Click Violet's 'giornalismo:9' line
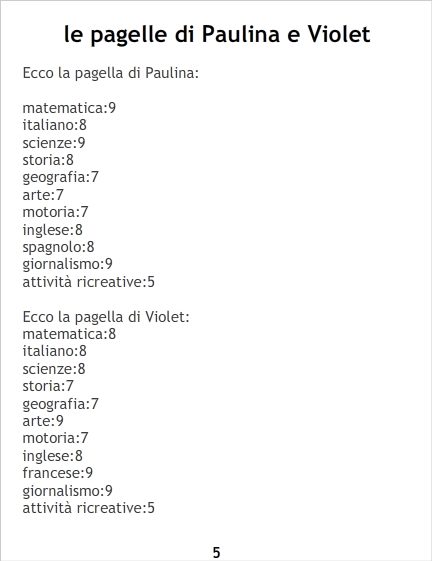Image resolution: width=432 pixels, height=561 pixels. point(68,491)
